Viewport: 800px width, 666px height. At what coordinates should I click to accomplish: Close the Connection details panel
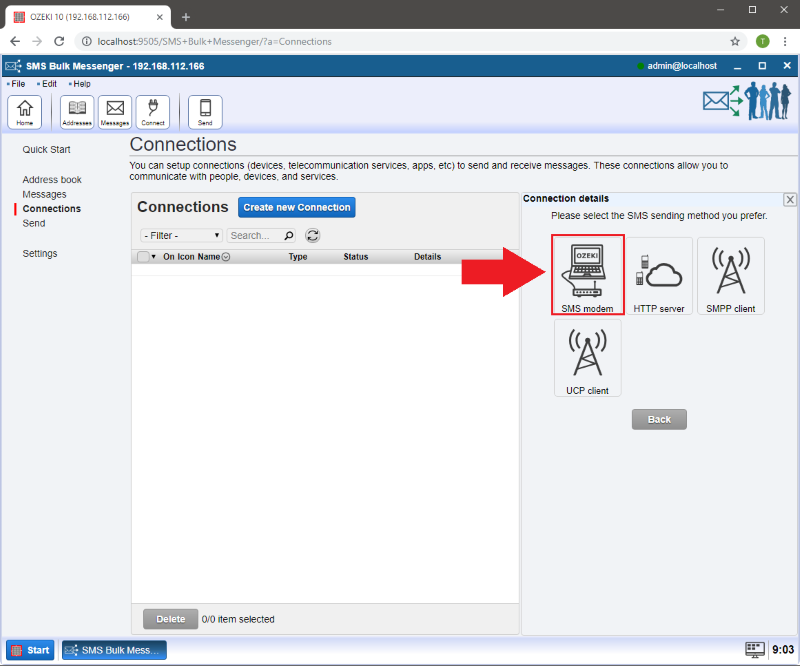point(790,199)
